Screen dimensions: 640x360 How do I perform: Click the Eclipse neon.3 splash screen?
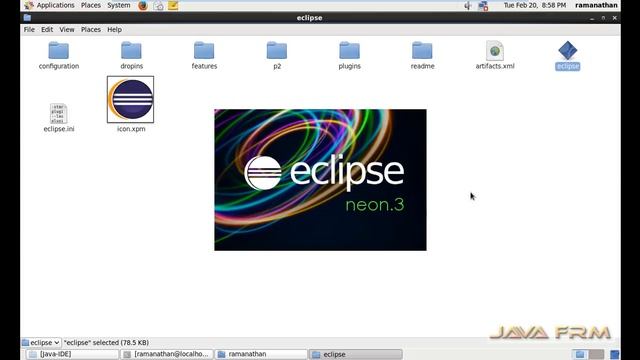tap(320, 180)
